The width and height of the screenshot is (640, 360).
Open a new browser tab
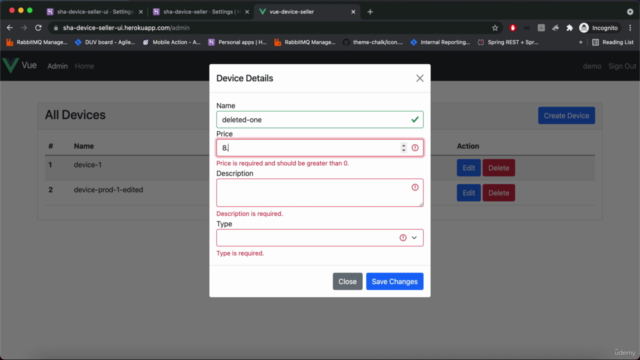tap(370, 12)
